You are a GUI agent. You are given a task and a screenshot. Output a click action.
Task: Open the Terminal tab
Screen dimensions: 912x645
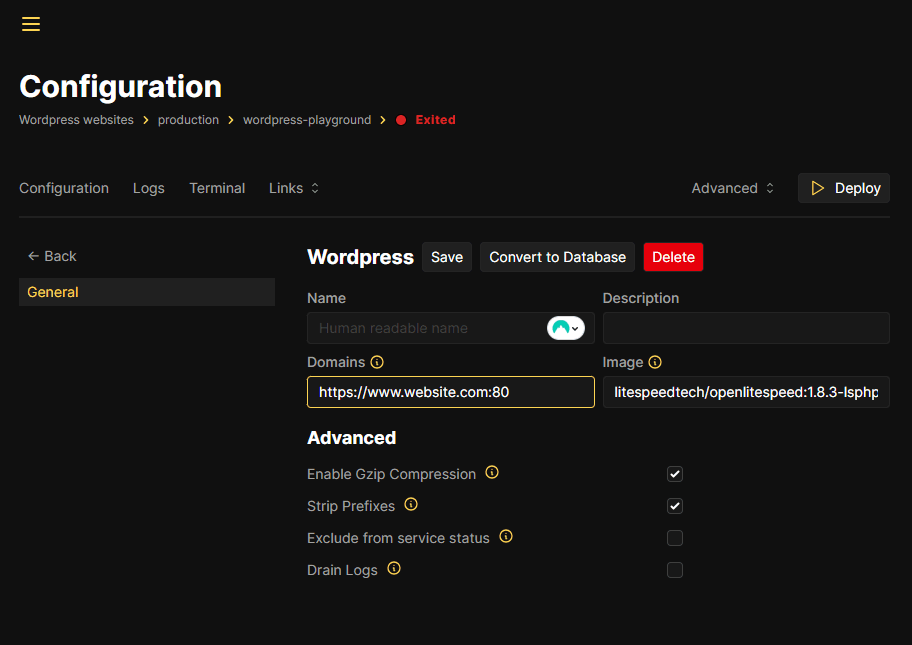pos(217,188)
